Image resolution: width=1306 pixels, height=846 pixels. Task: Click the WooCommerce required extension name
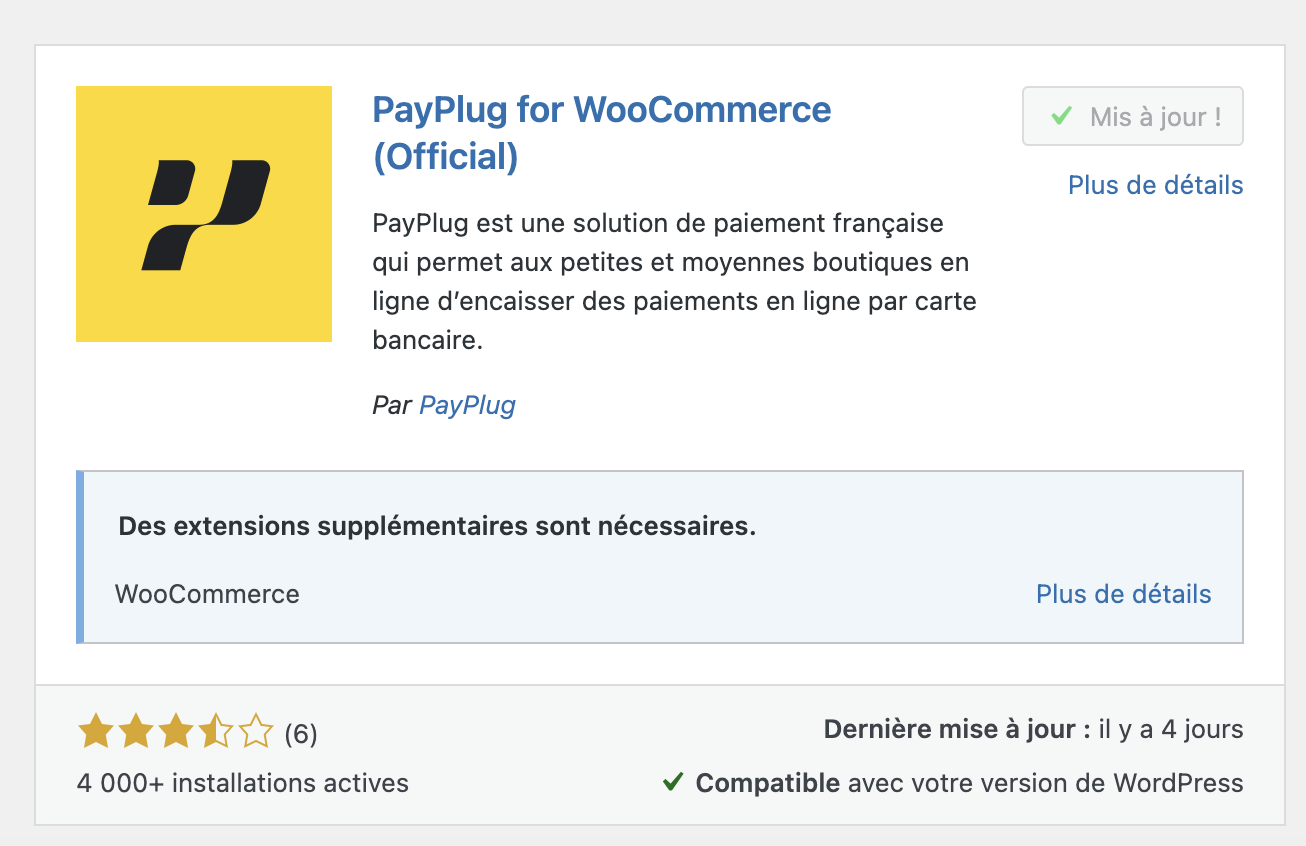(x=208, y=594)
